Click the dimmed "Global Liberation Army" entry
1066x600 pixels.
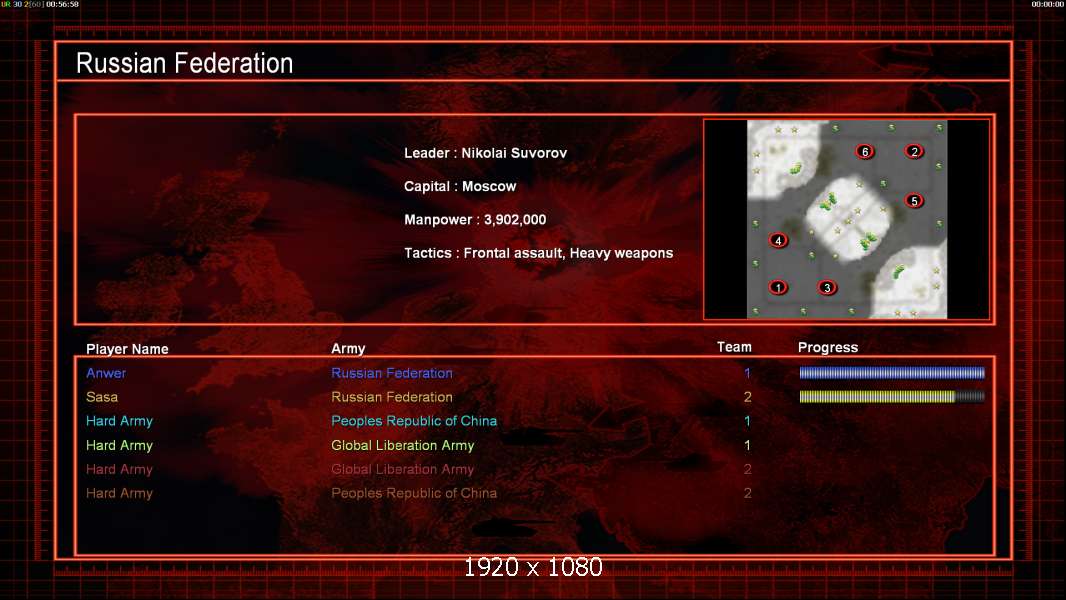(x=402, y=470)
